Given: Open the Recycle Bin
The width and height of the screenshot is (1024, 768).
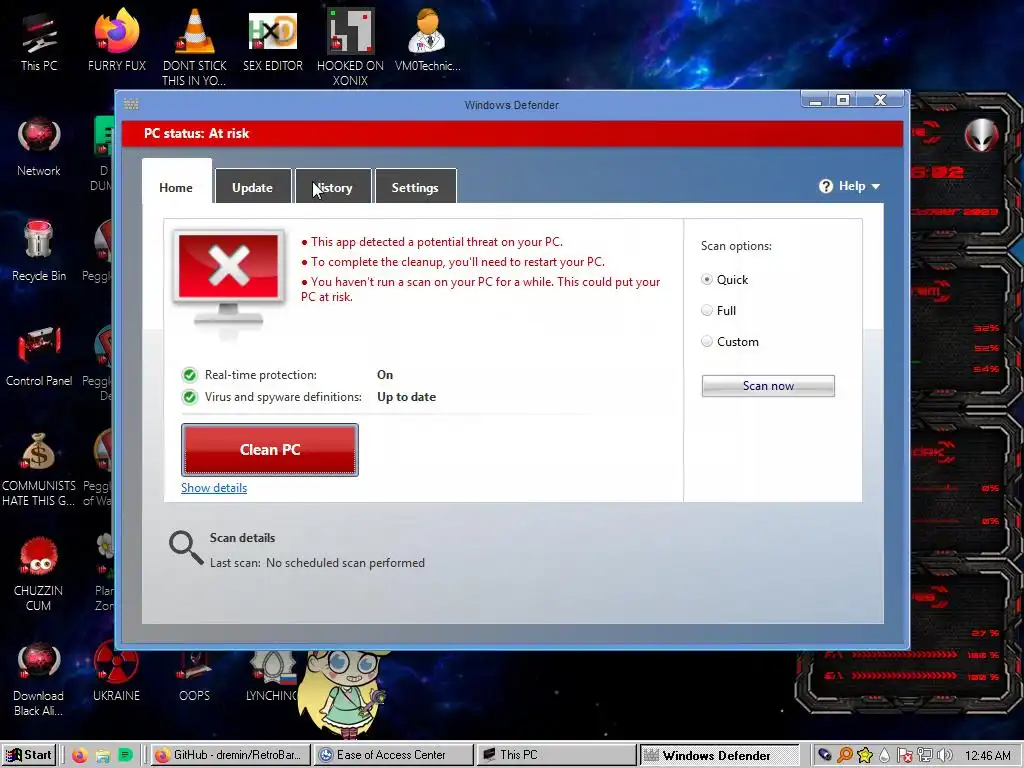Looking at the screenshot, I should tap(39, 251).
